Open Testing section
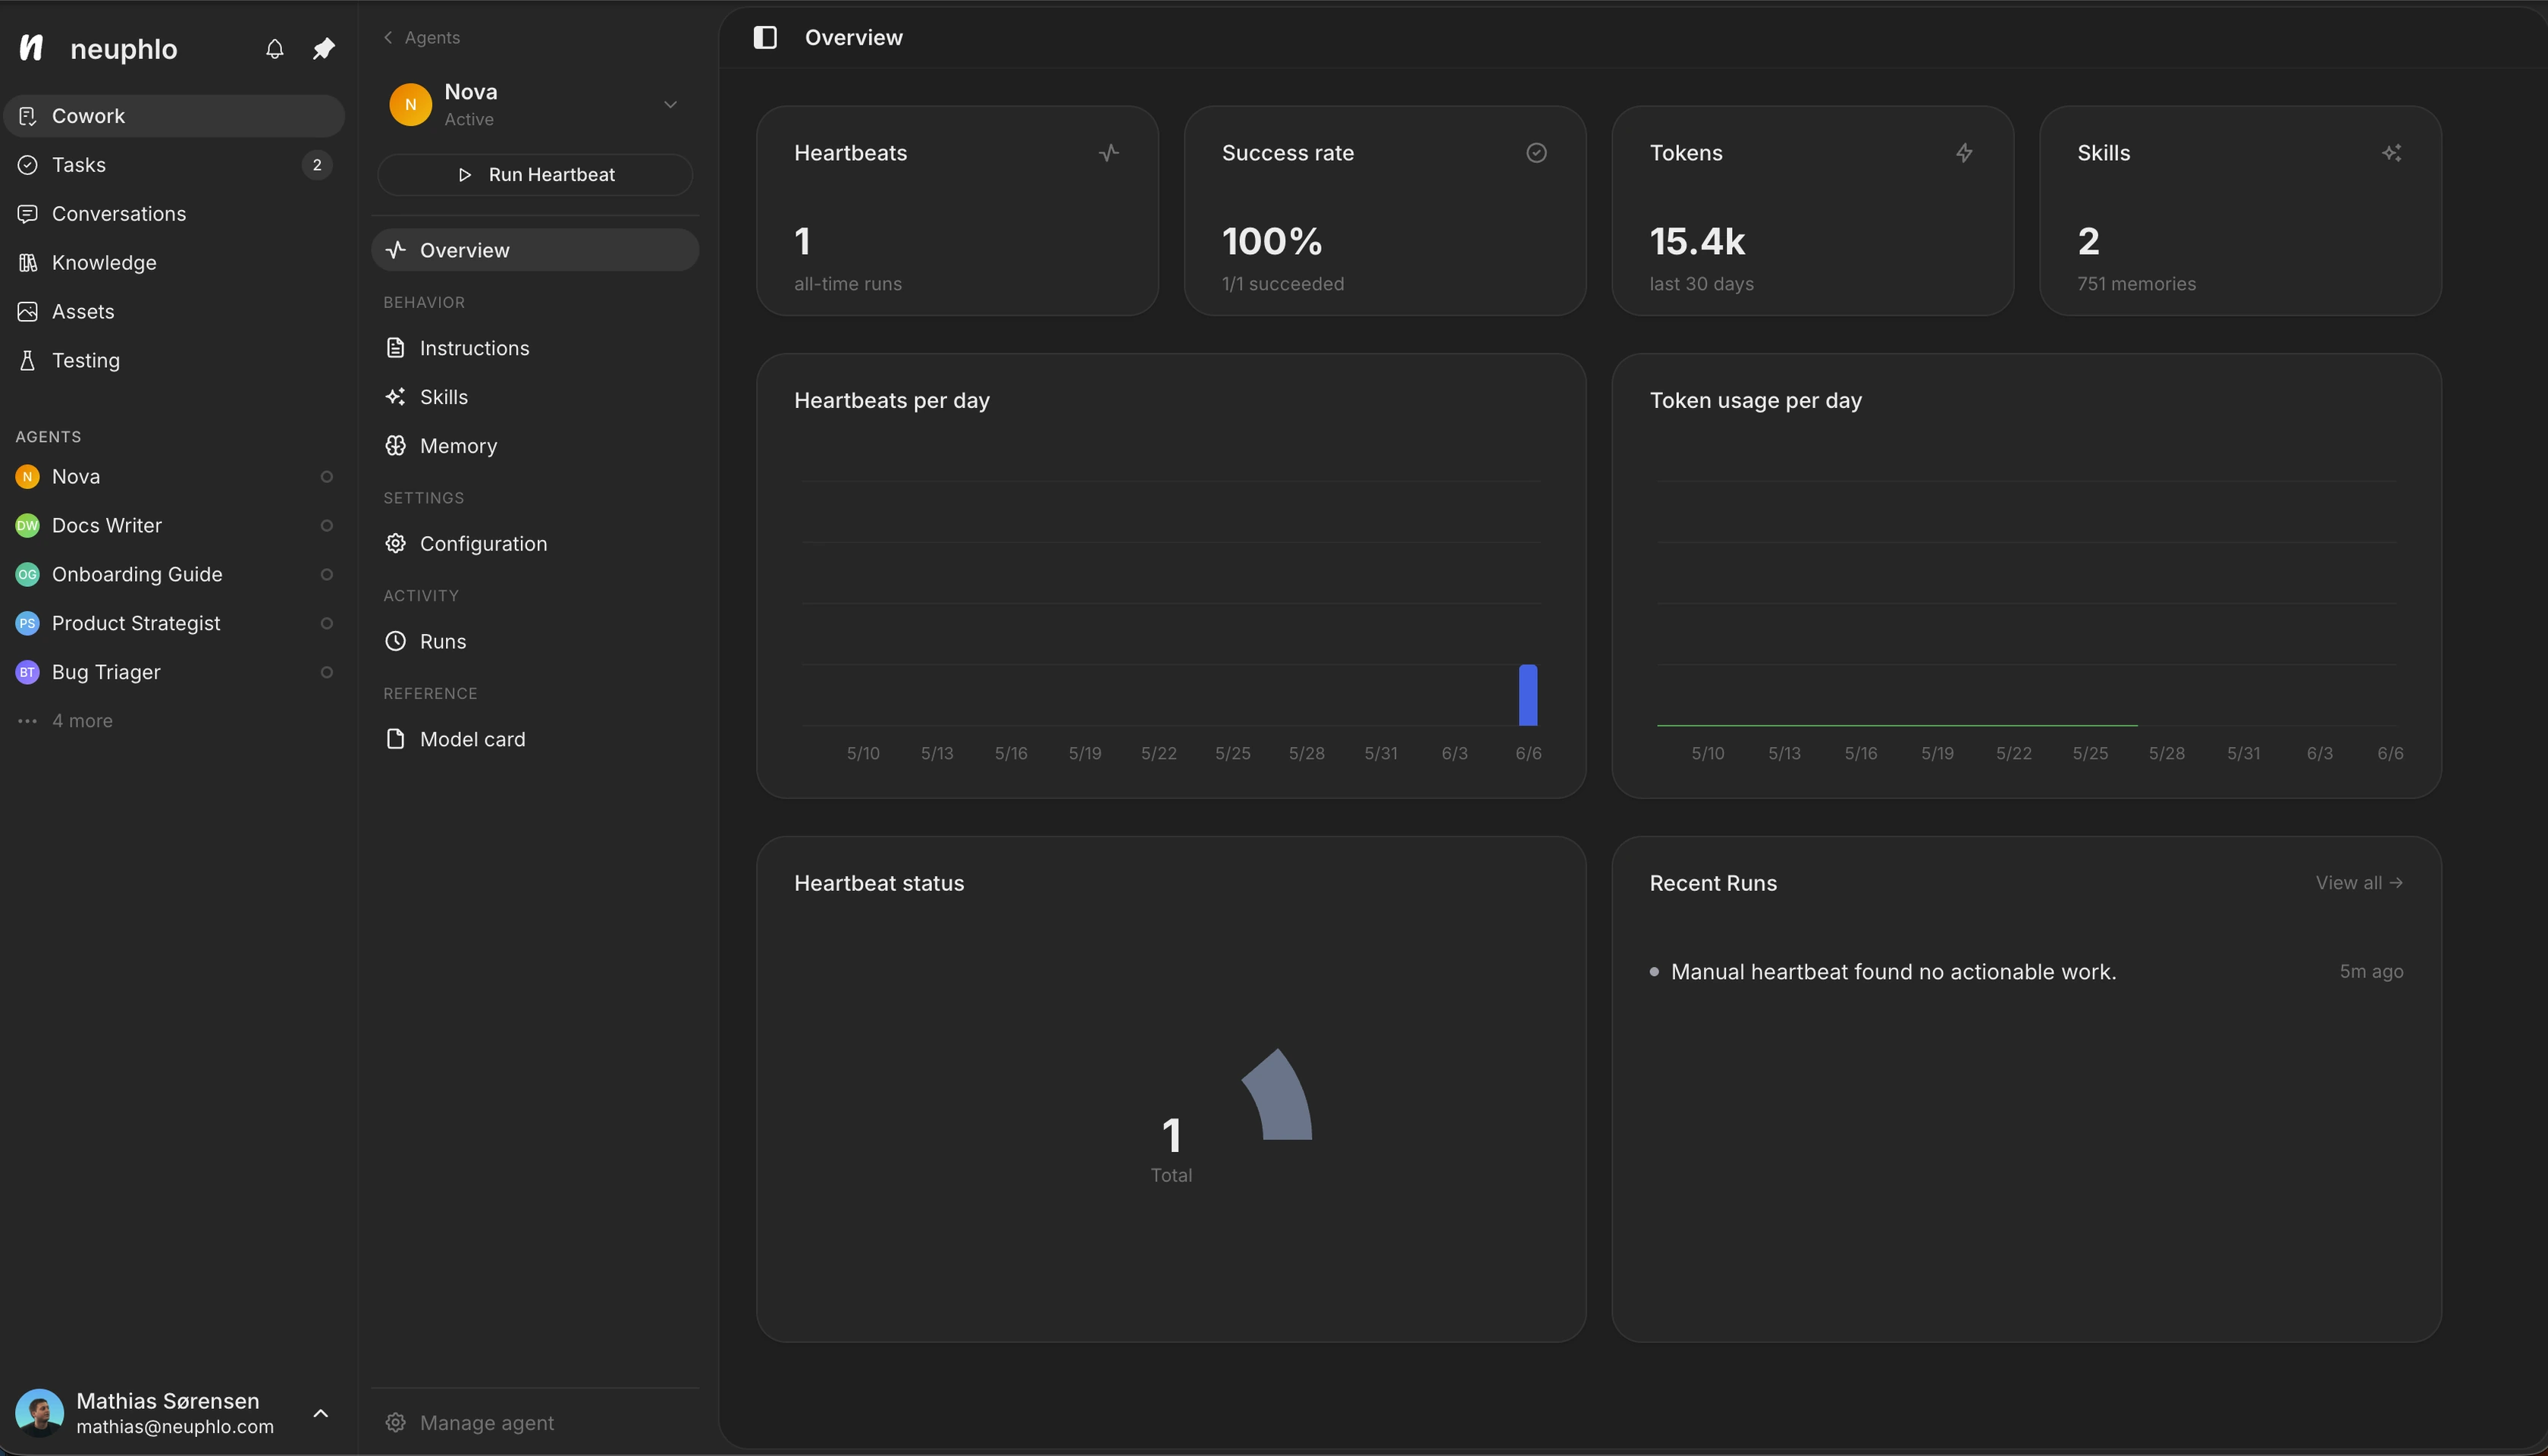The width and height of the screenshot is (2548, 1456). (174, 361)
